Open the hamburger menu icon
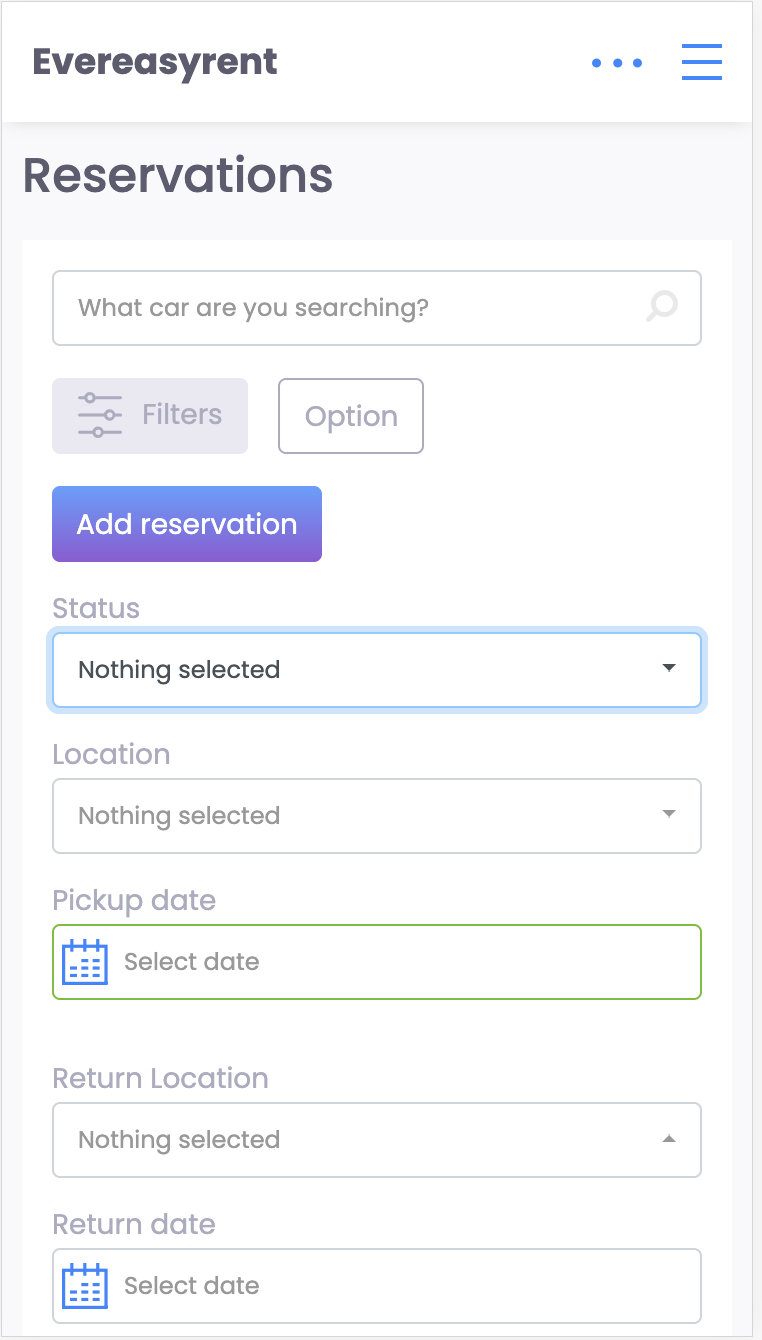This screenshot has height=1340, width=762. 701,62
